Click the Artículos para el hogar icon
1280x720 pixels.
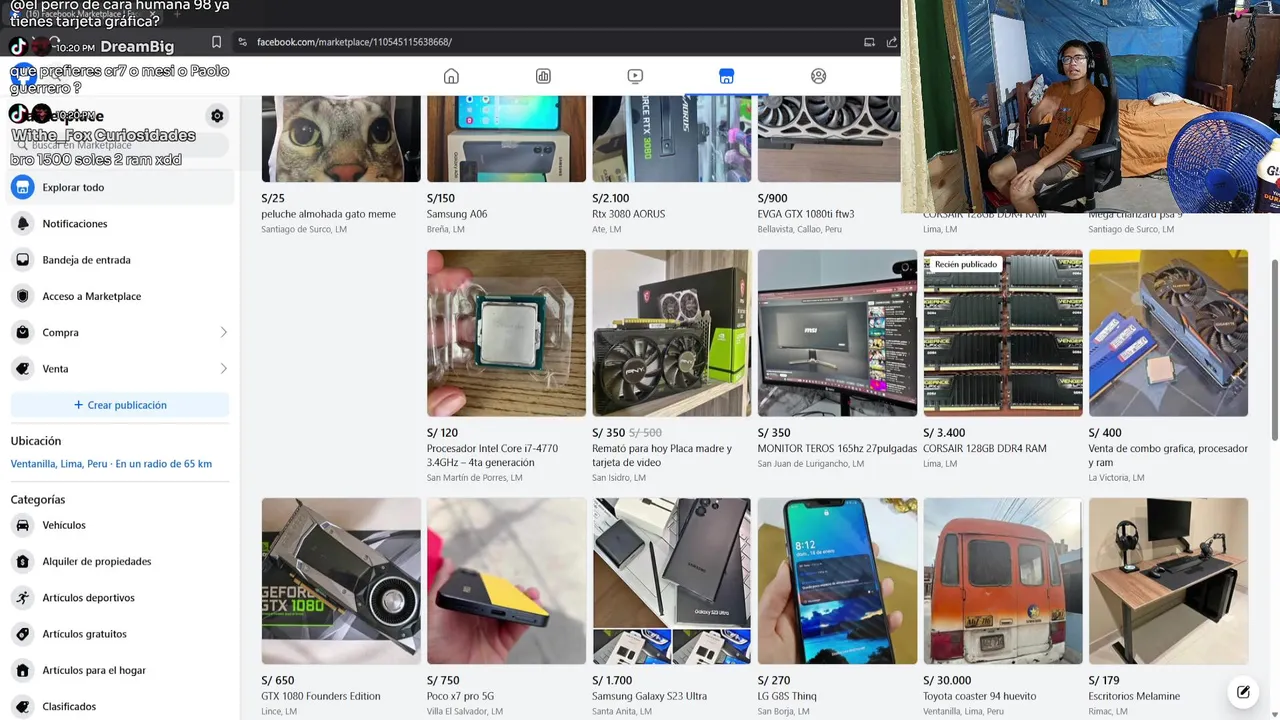(x=22, y=670)
